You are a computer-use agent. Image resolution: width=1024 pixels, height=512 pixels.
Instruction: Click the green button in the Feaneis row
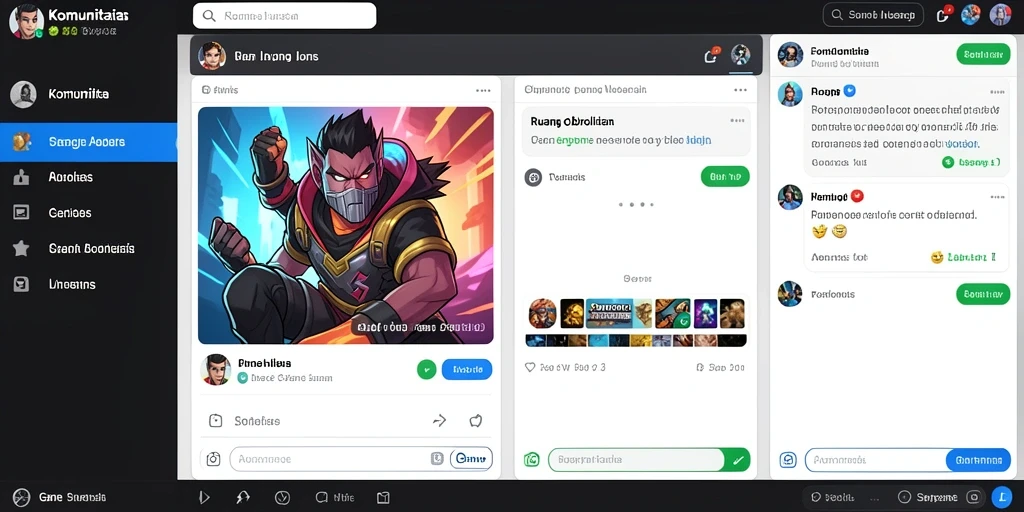[x=725, y=176]
